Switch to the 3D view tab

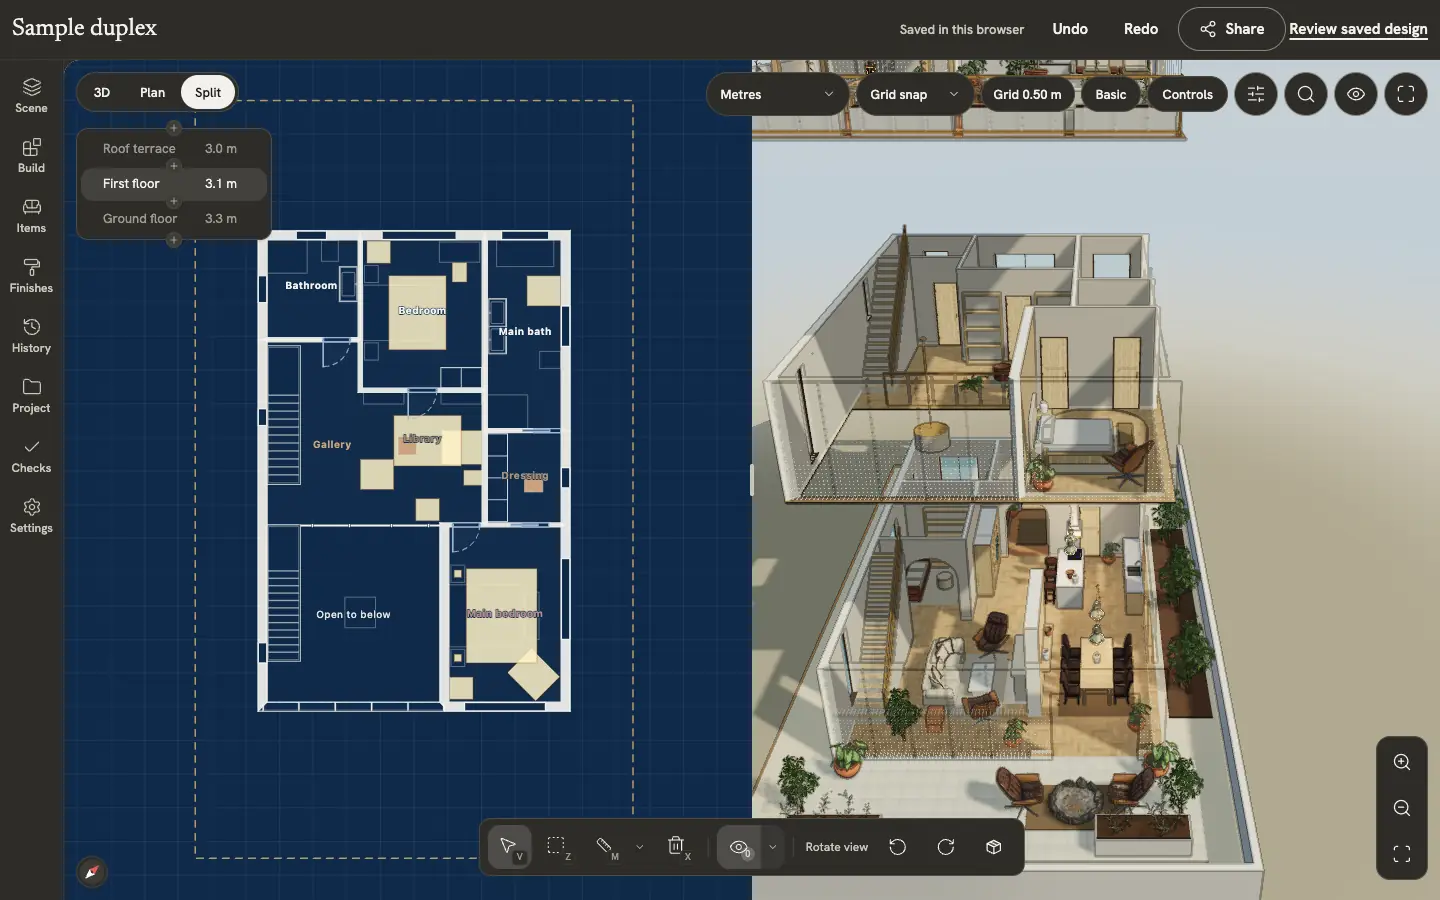click(x=102, y=92)
